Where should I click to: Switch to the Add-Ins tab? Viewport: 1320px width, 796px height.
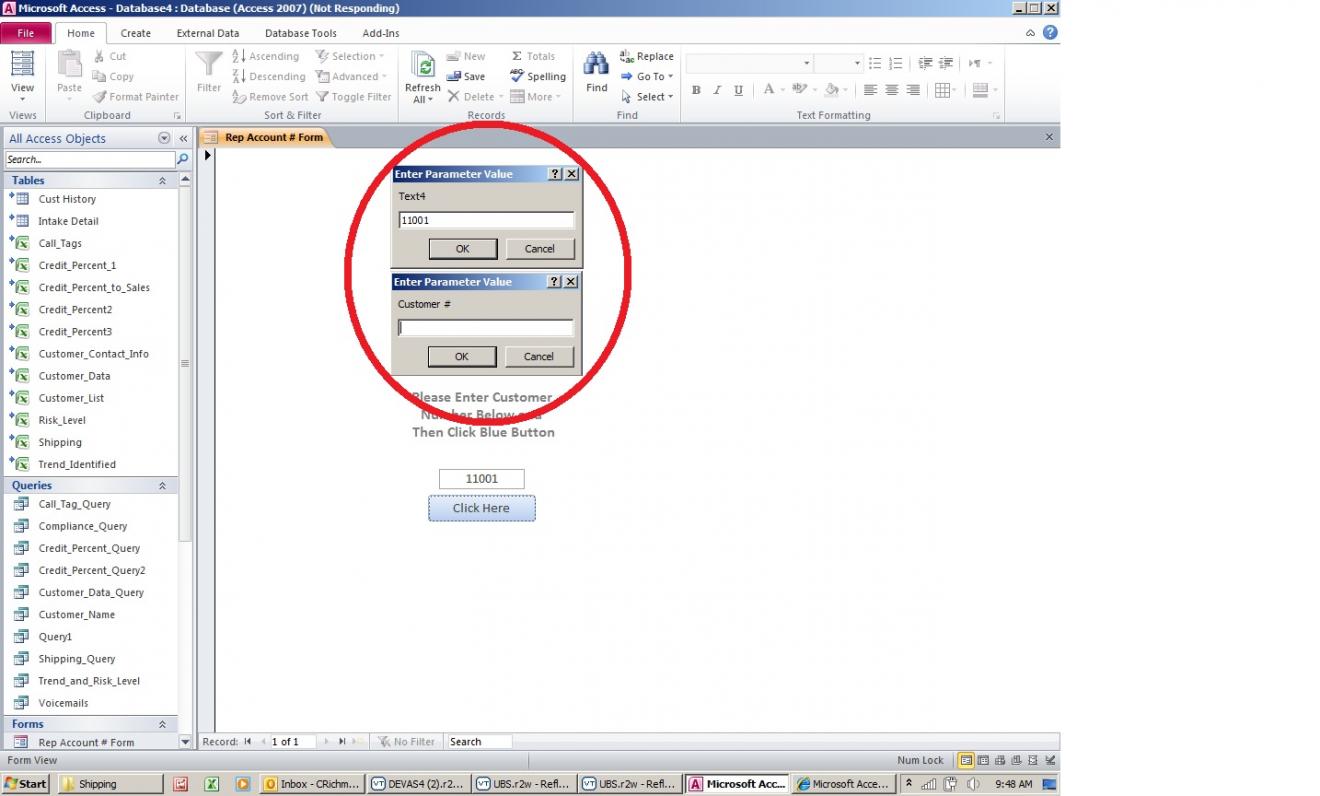coord(381,33)
